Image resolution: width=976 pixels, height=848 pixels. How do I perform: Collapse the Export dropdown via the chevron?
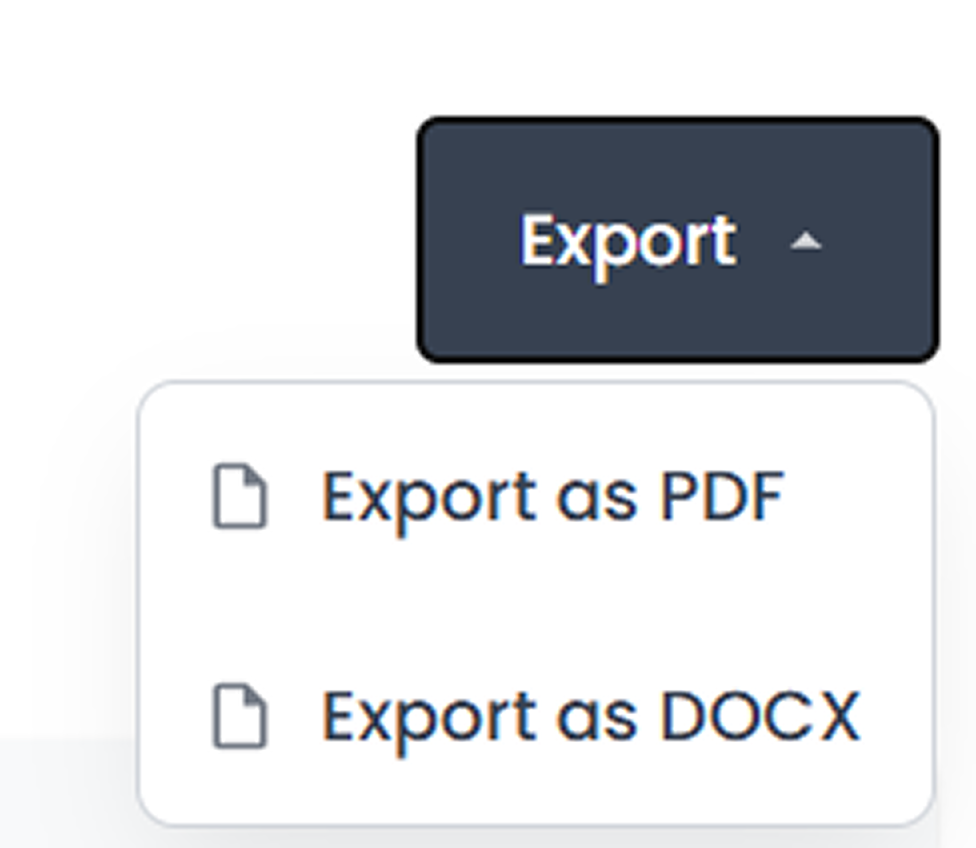(807, 240)
